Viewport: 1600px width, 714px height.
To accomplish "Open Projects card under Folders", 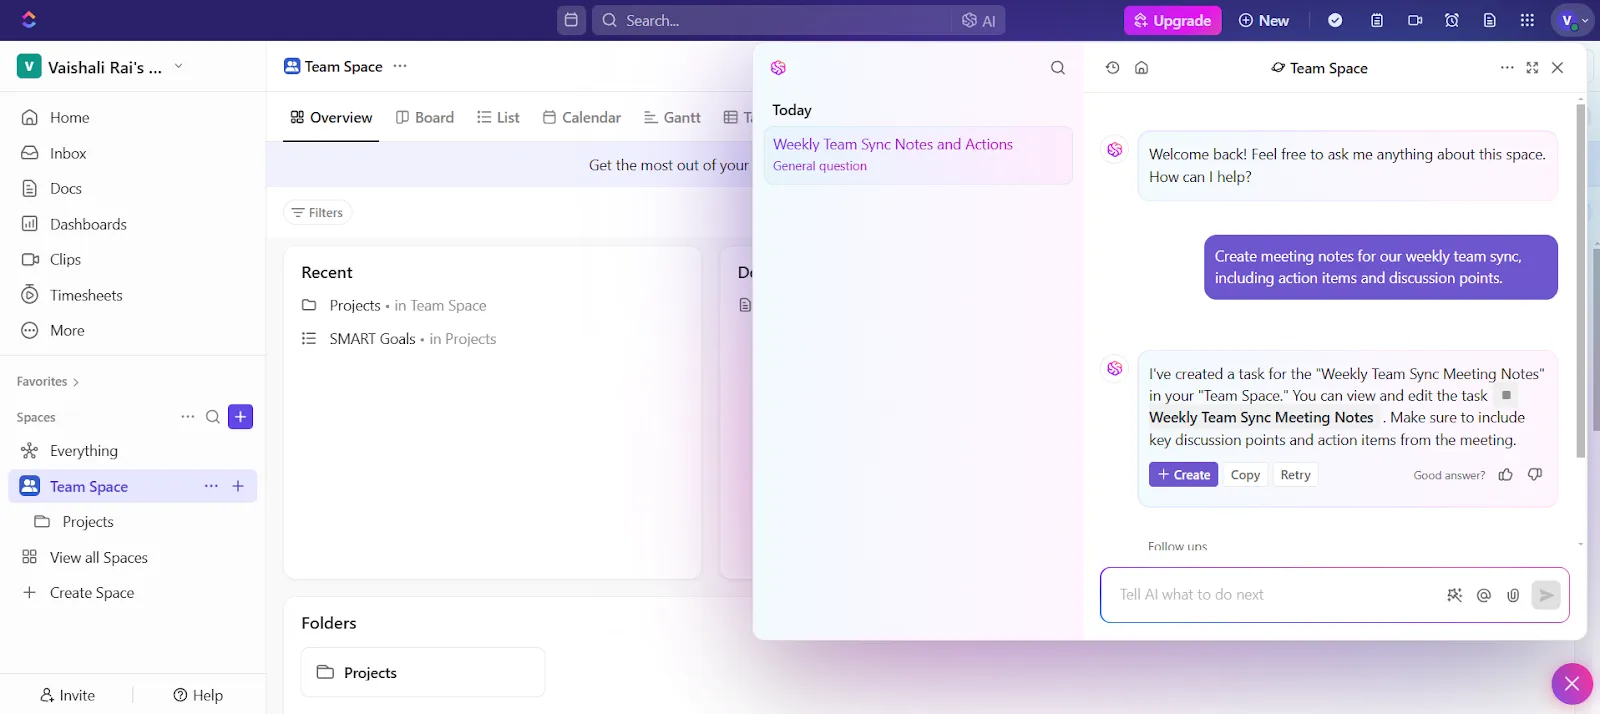I will pos(423,672).
